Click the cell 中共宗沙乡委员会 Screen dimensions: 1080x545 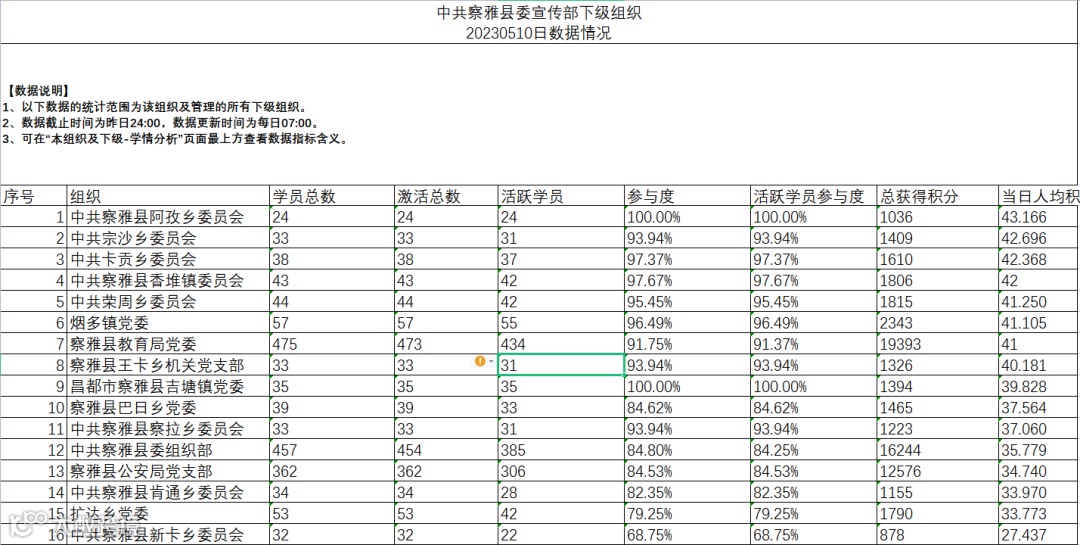(167, 238)
